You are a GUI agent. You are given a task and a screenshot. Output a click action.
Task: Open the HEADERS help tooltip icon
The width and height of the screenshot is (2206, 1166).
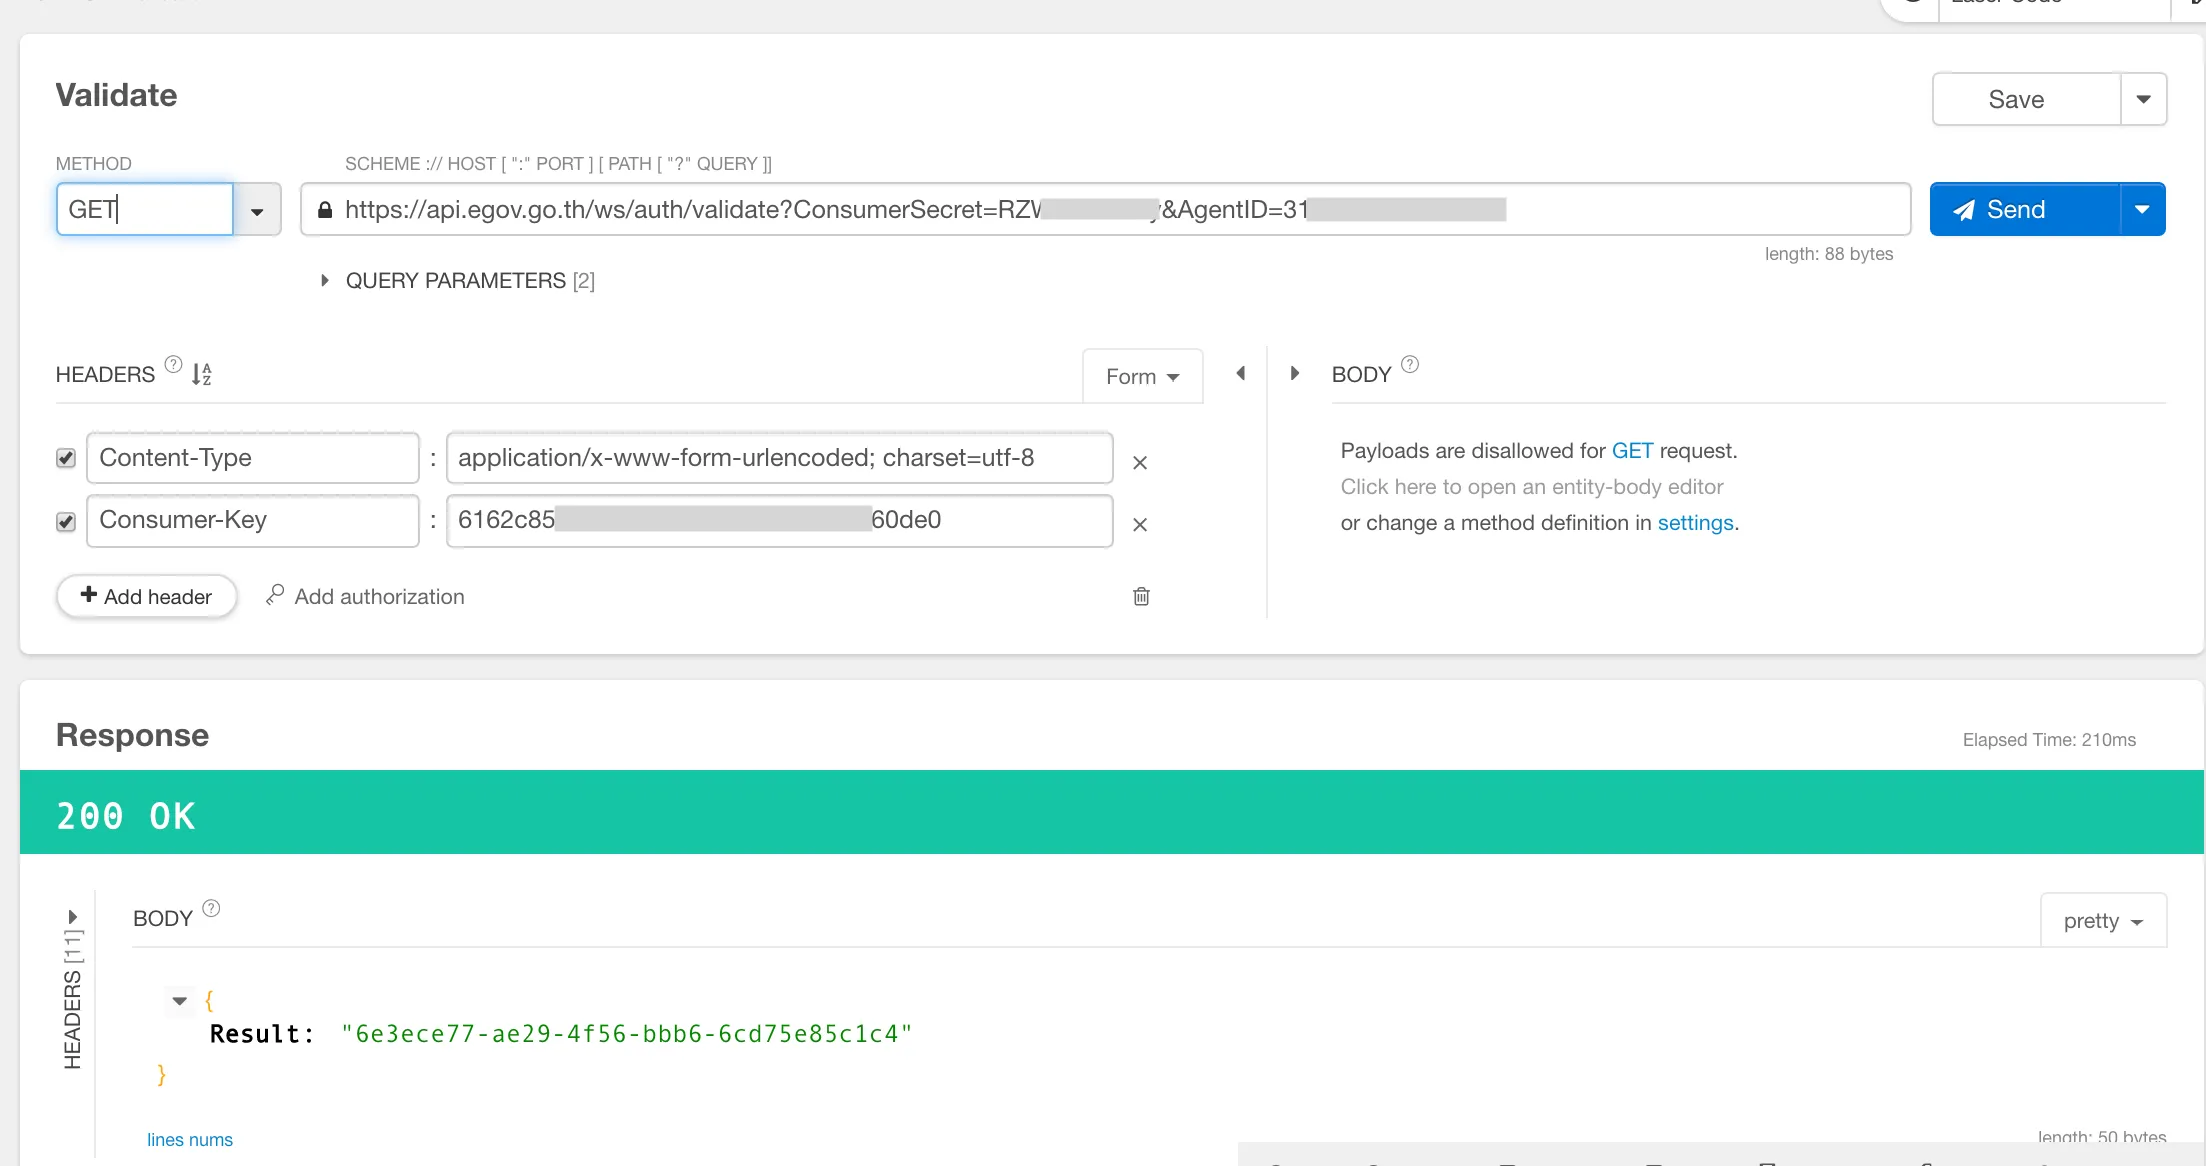[x=171, y=364]
